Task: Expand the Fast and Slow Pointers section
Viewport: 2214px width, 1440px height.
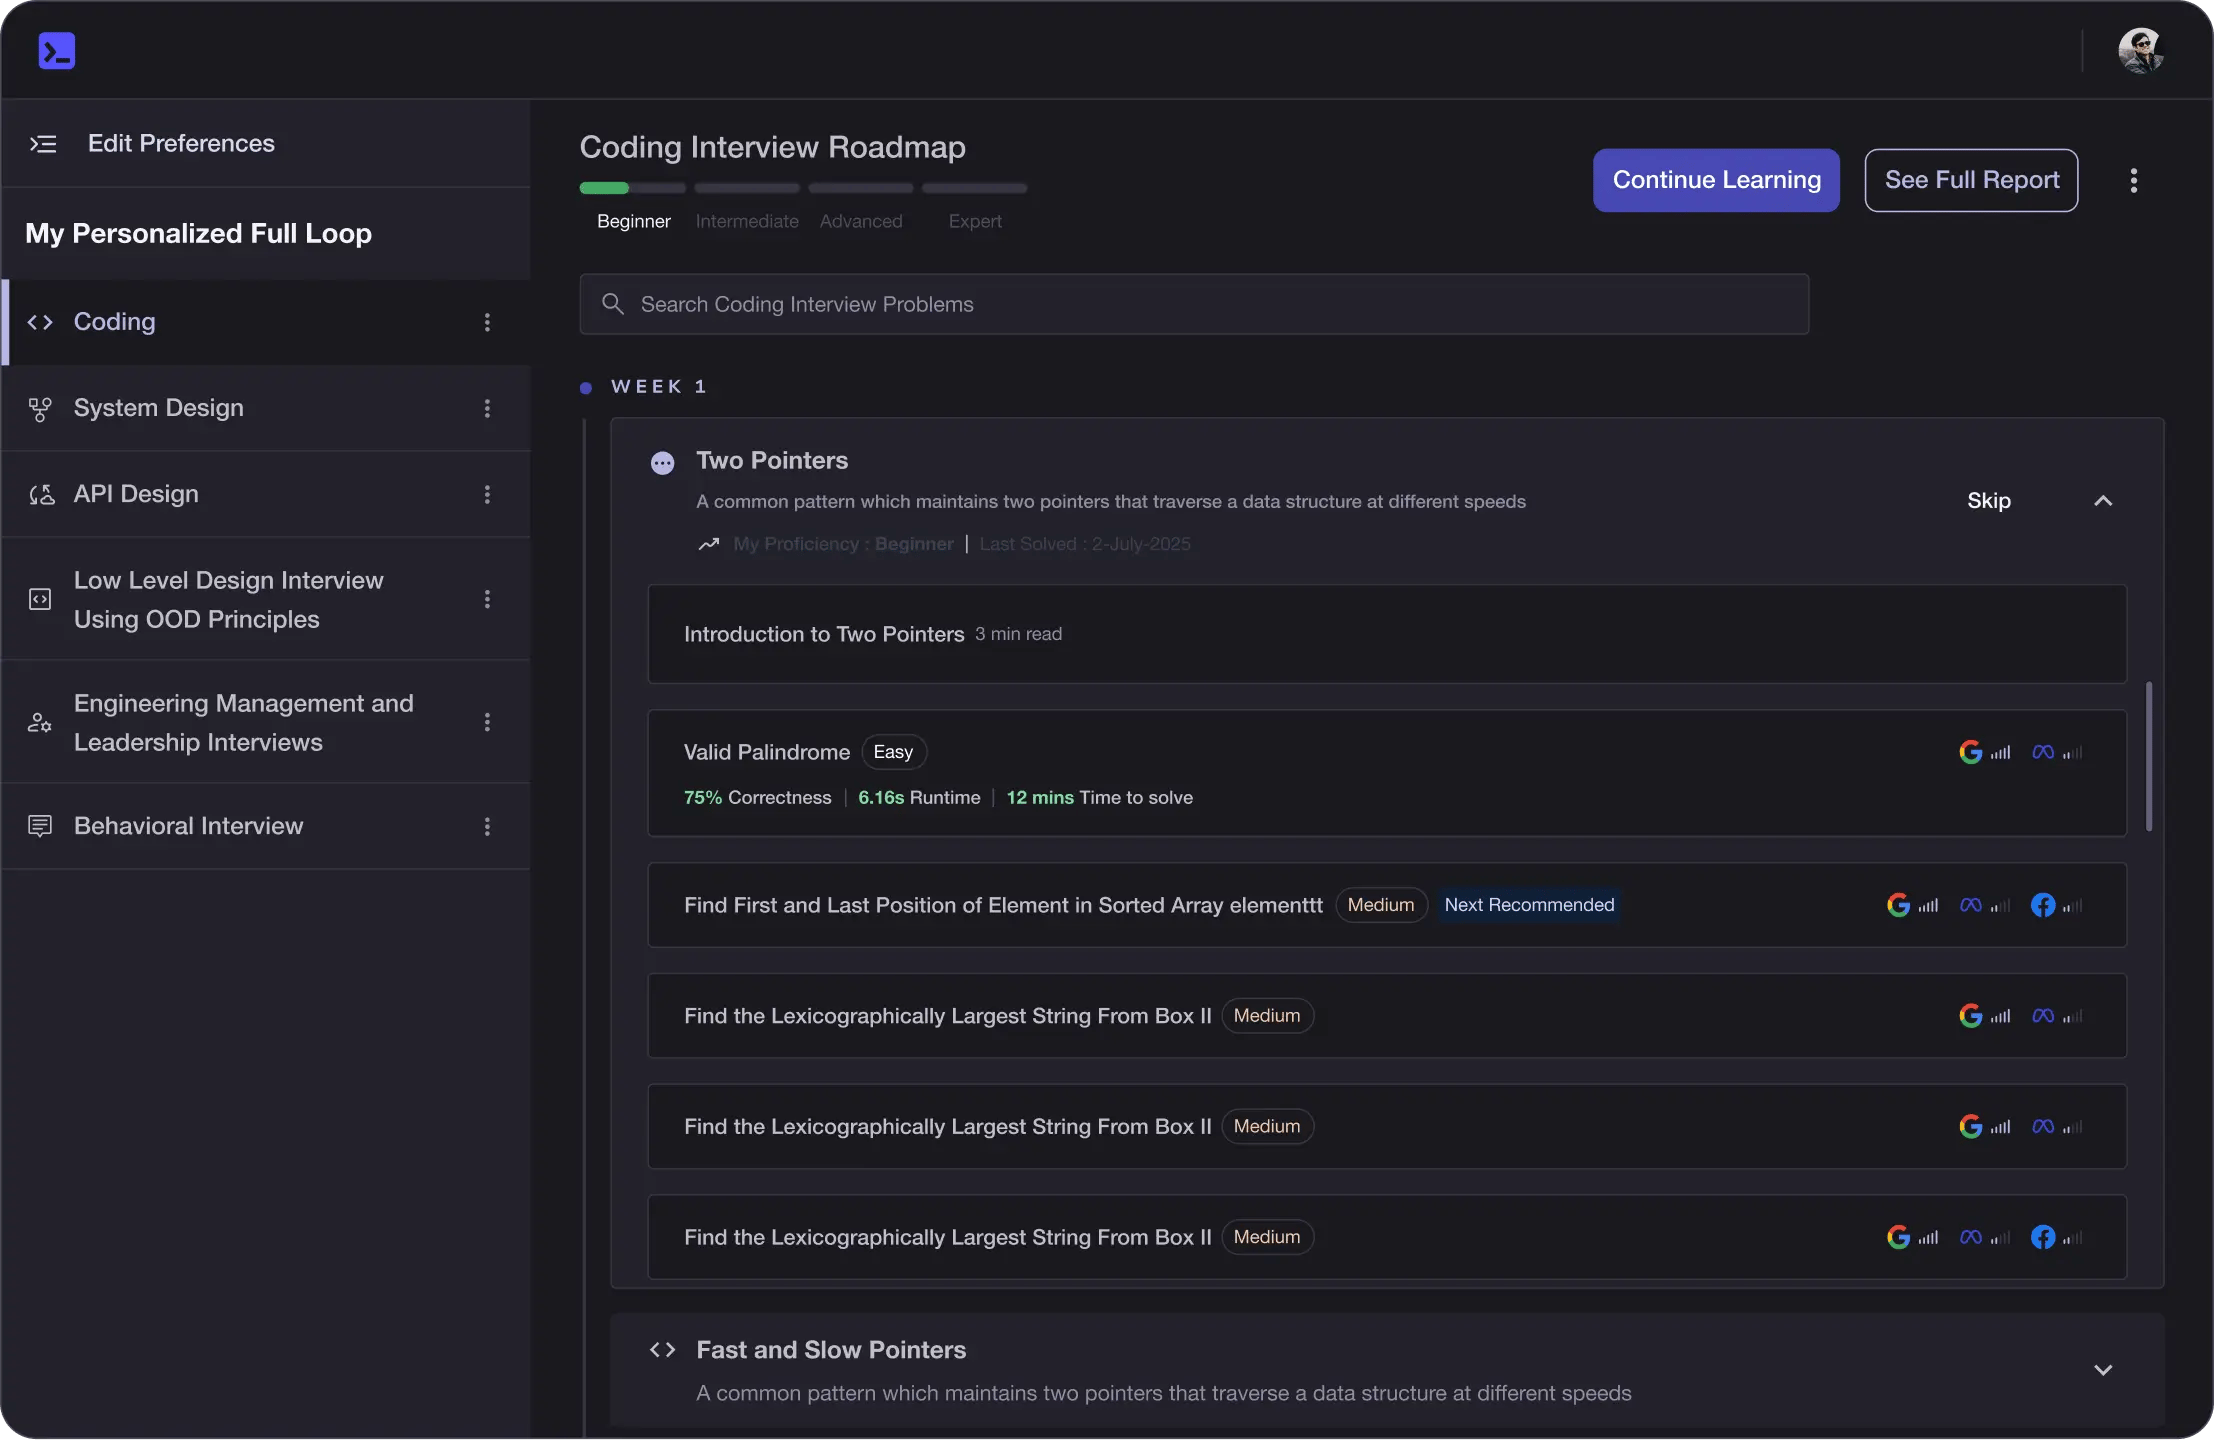Action: click(x=2103, y=1370)
